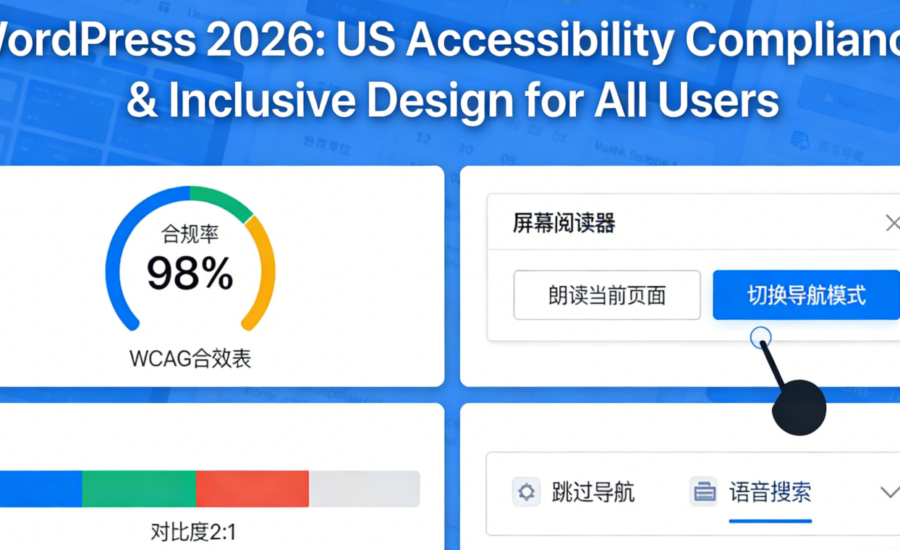Switch to the 跳过导航 tab

tap(592, 492)
